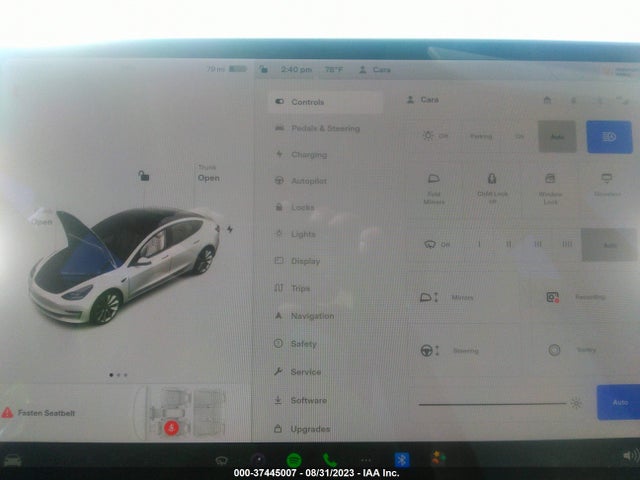640x480 pixels.
Task: Set wipers to speed IIII
Action: pyautogui.click(x=567, y=244)
